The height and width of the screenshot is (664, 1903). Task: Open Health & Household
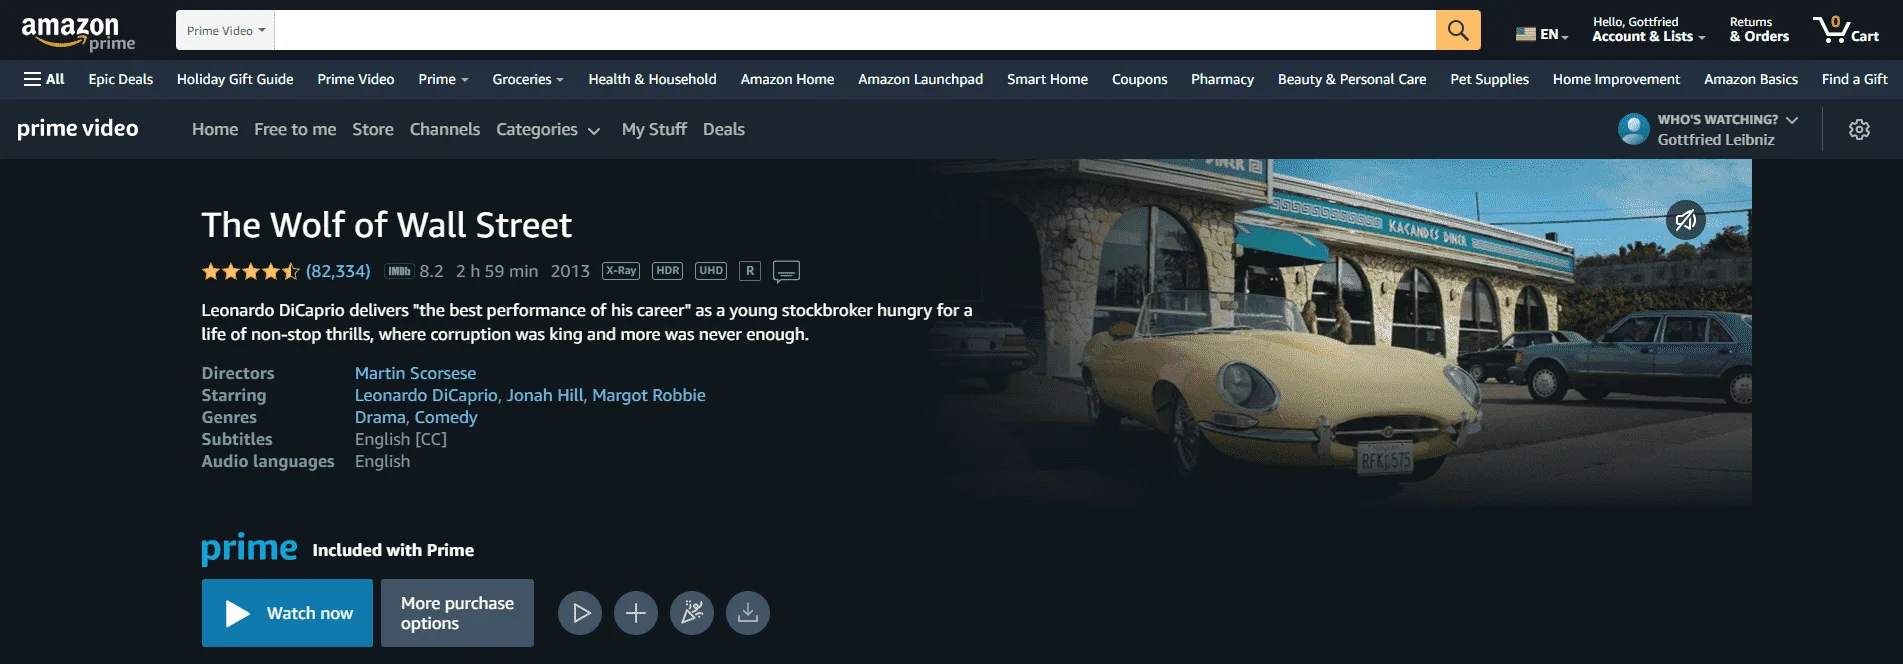click(x=652, y=79)
